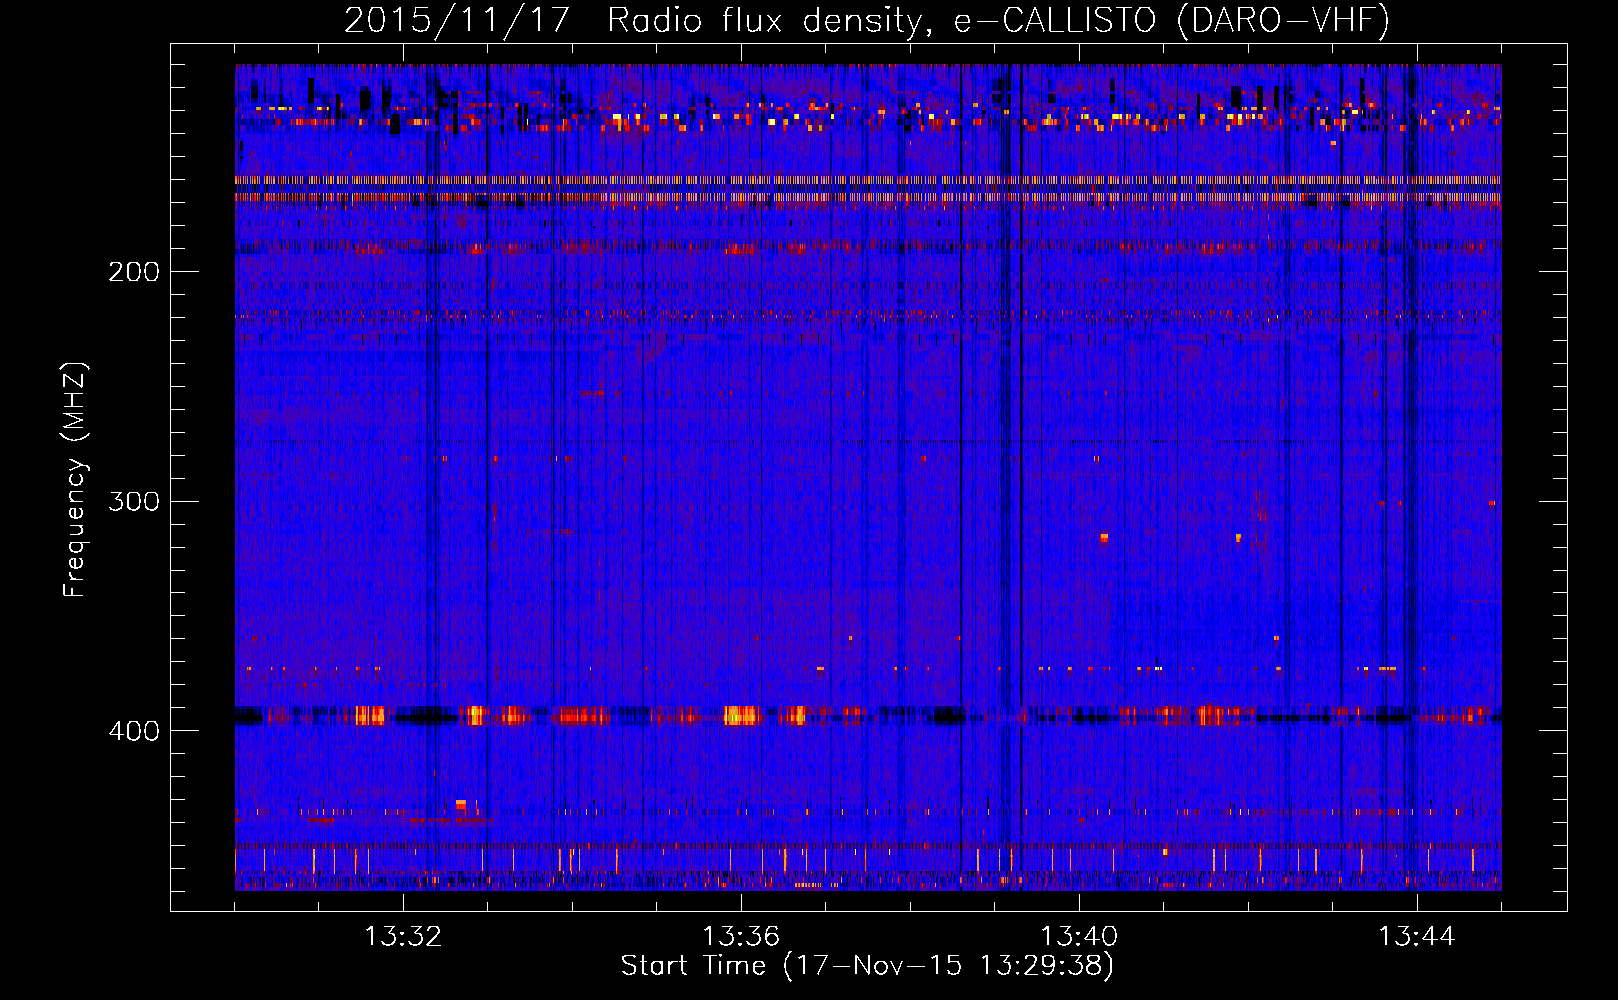Click the 'Start Time (17-Nov-15 13:29:38)' label
1618x1000 pixels.
tap(867, 966)
